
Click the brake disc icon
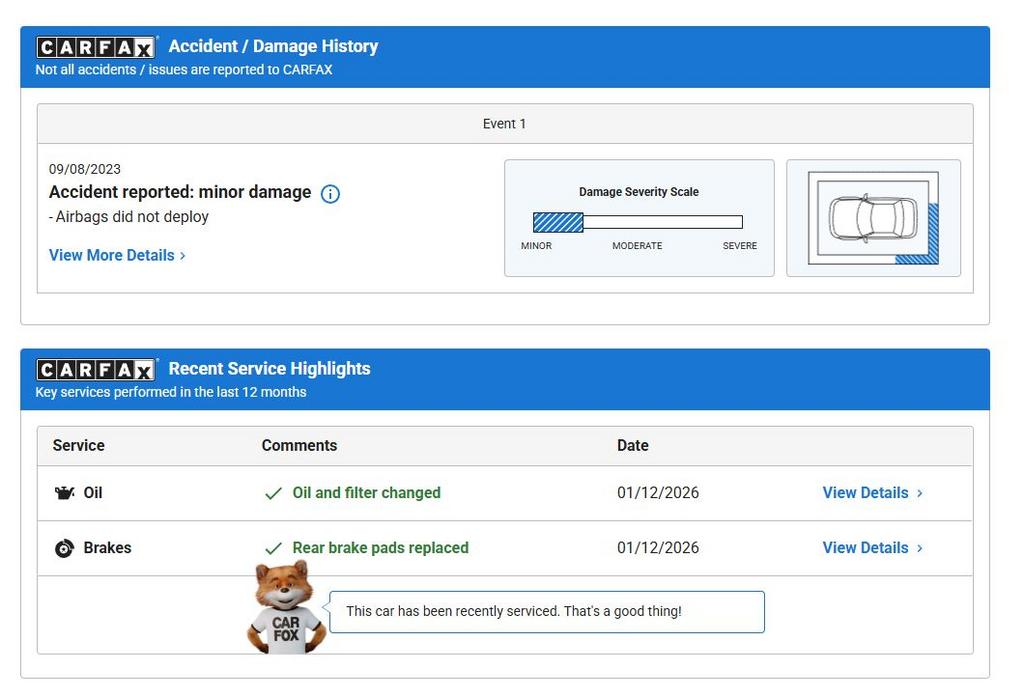64,548
